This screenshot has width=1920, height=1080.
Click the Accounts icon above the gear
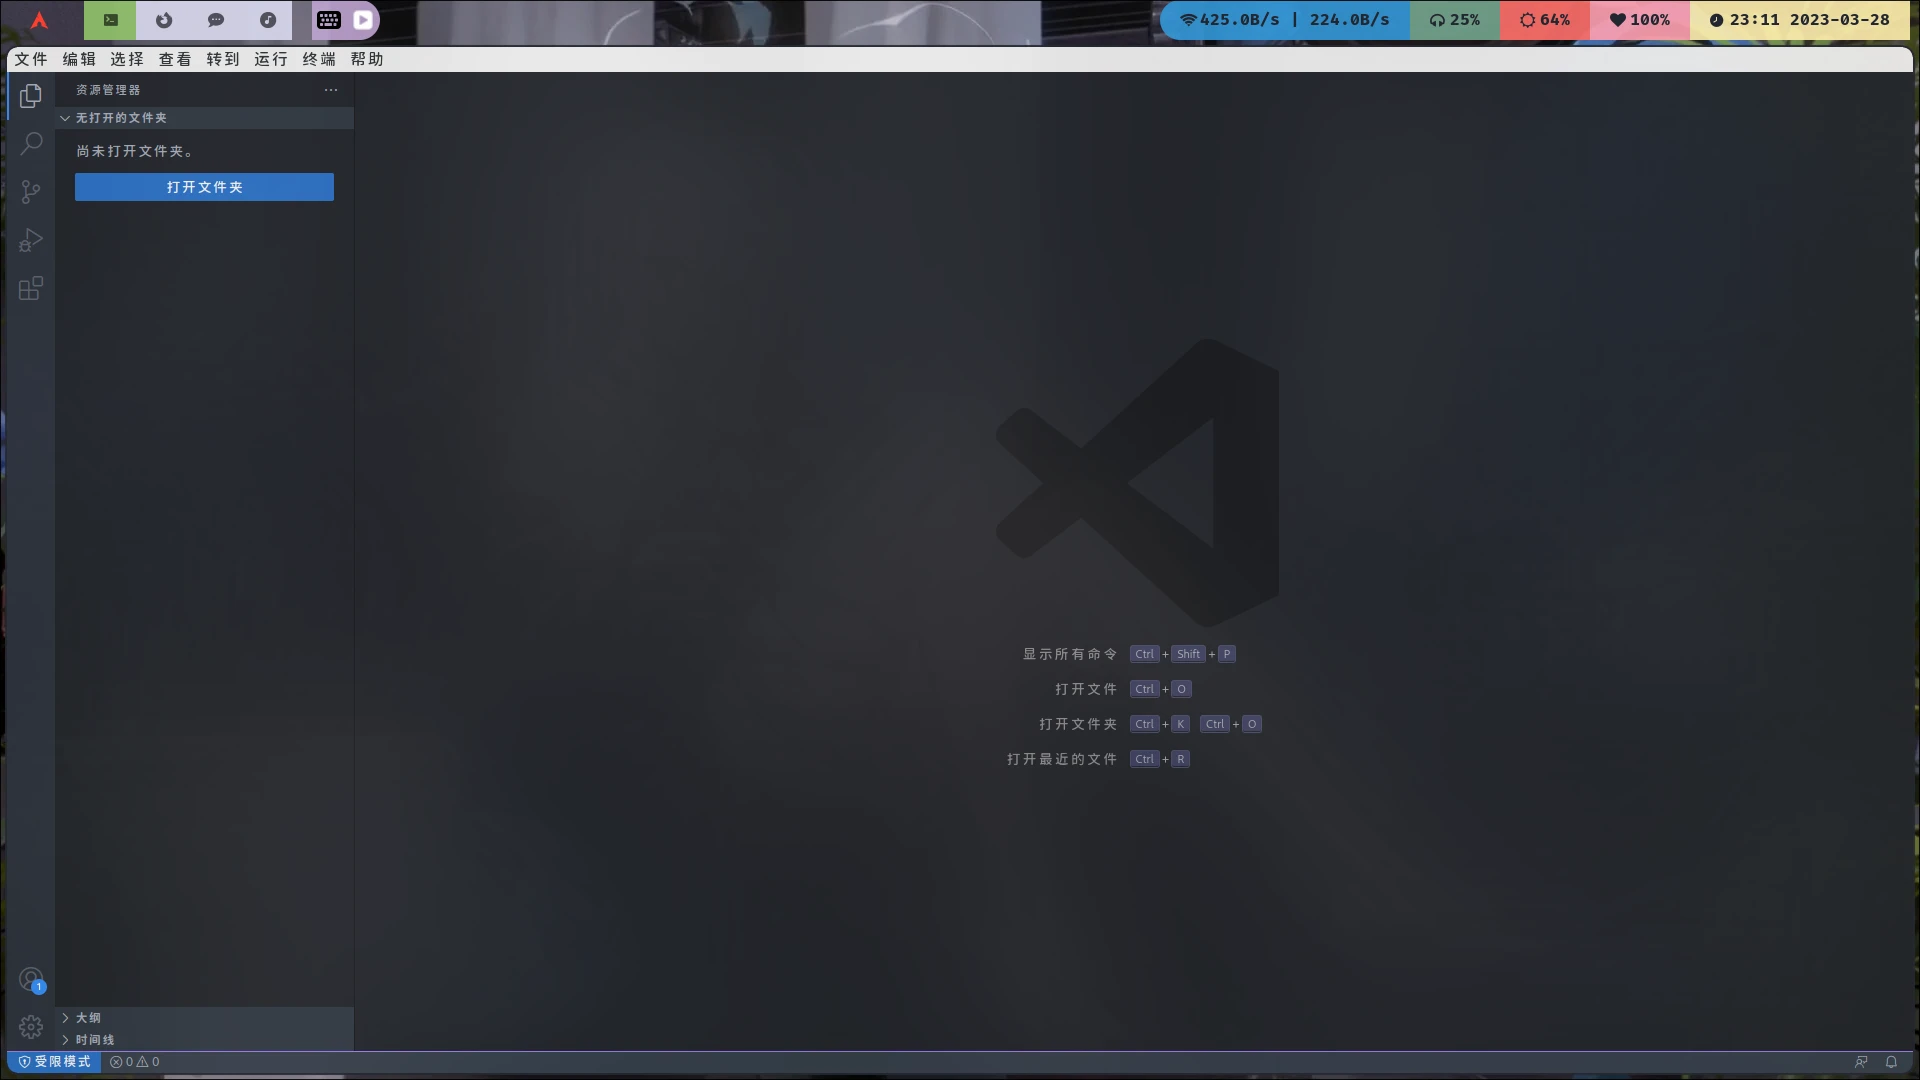point(30,979)
